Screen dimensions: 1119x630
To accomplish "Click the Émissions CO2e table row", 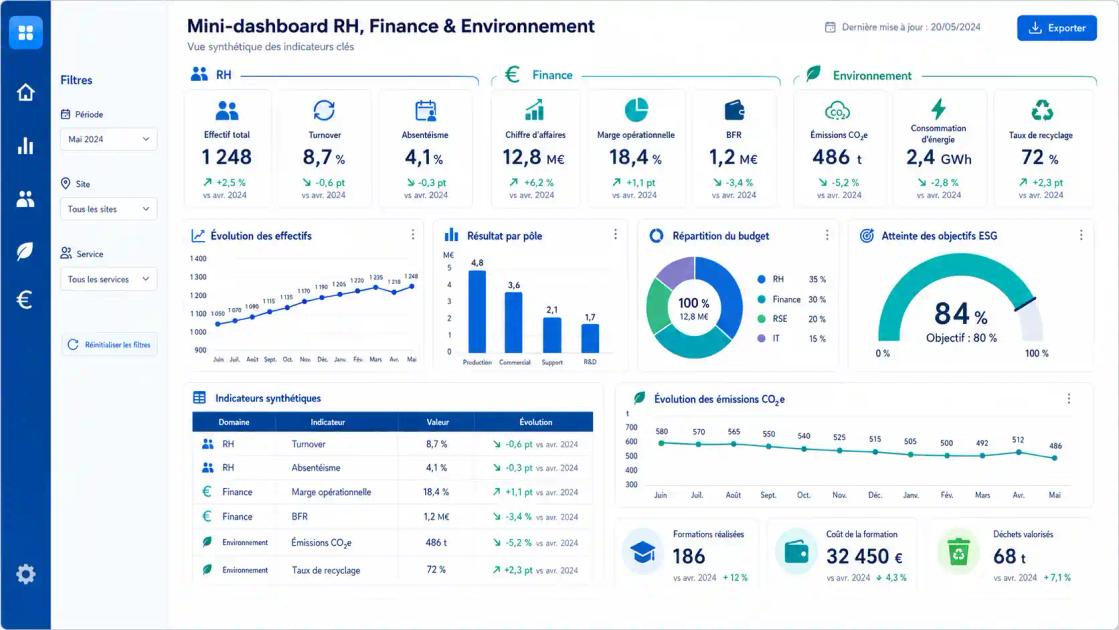I will coord(393,542).
